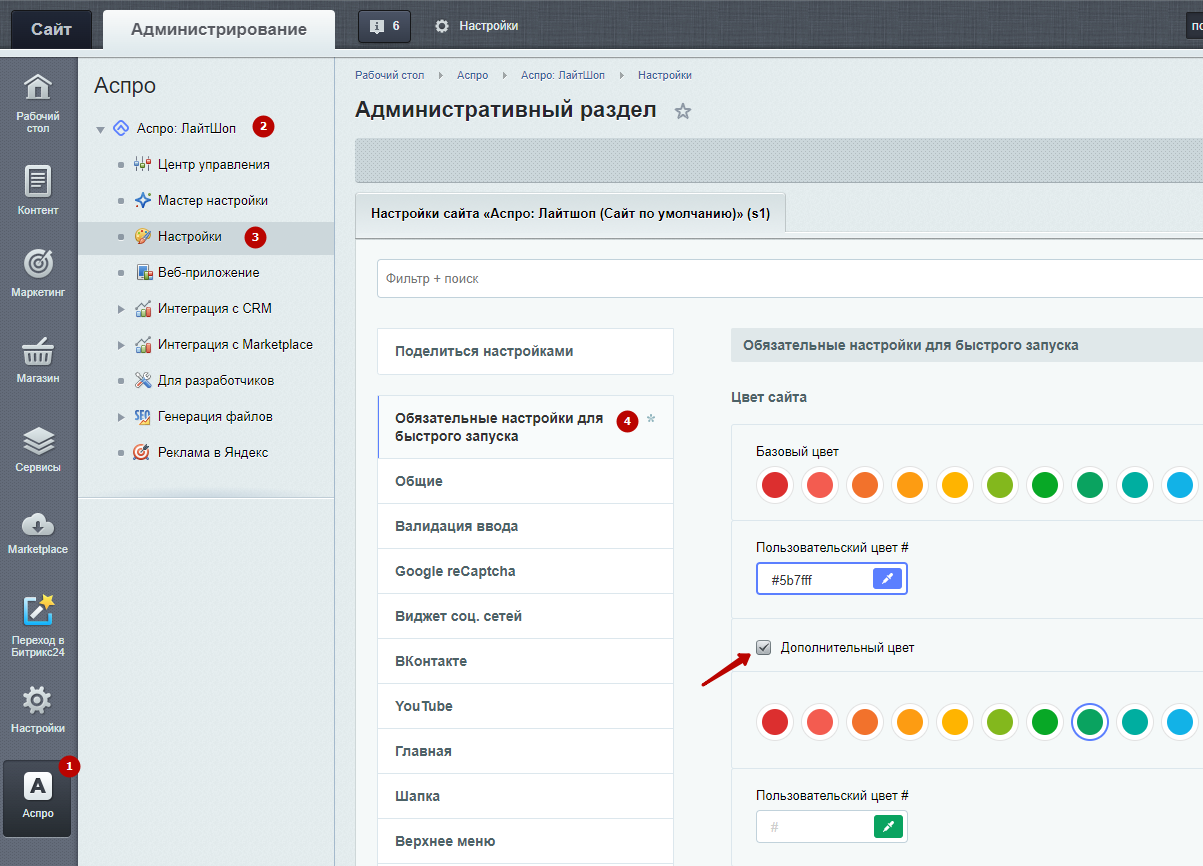Switch to the Администрирование tab
1203x866 pixels.
[219, 29]
